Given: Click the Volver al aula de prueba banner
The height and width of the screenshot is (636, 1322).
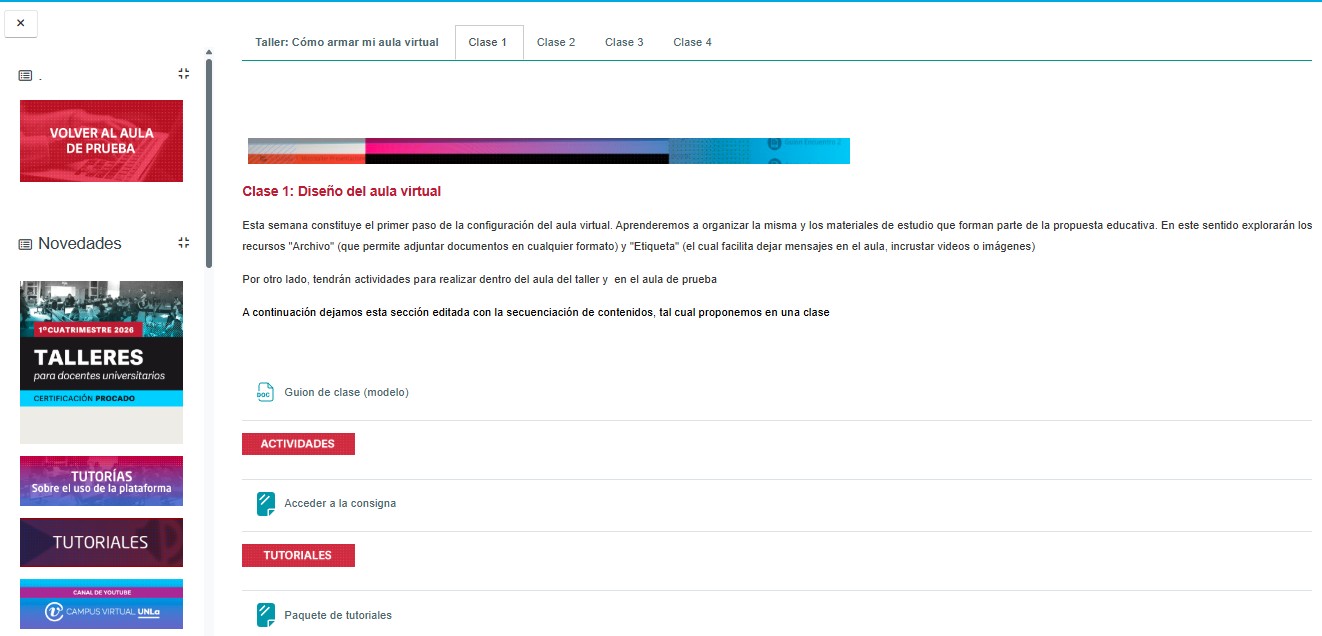Looking at the screenshot, I should click(x=101, y=141).
